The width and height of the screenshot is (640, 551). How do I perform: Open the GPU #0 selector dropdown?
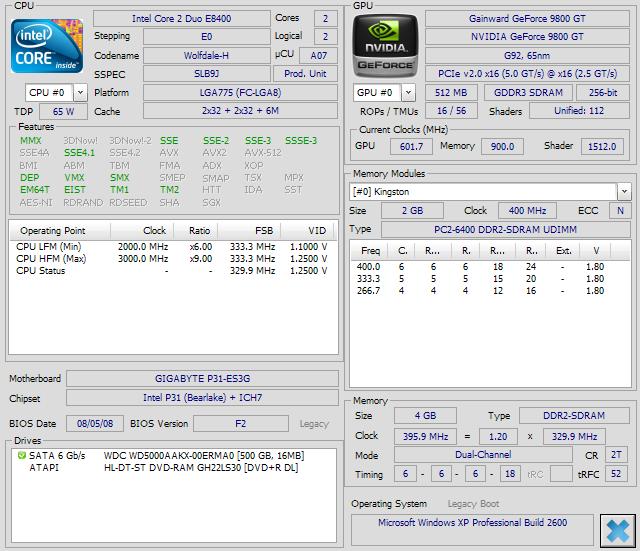pos(408,93)
